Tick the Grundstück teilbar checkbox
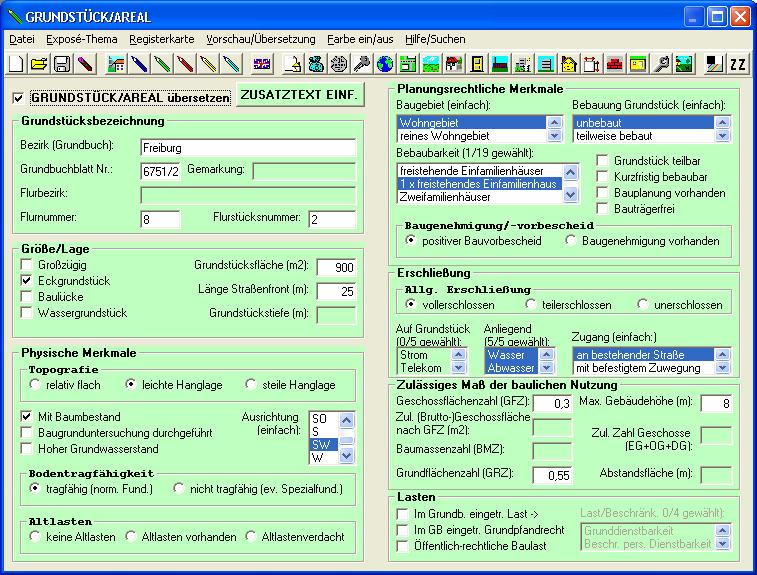This screenshot has width=757, height=575. pos(602,160)
